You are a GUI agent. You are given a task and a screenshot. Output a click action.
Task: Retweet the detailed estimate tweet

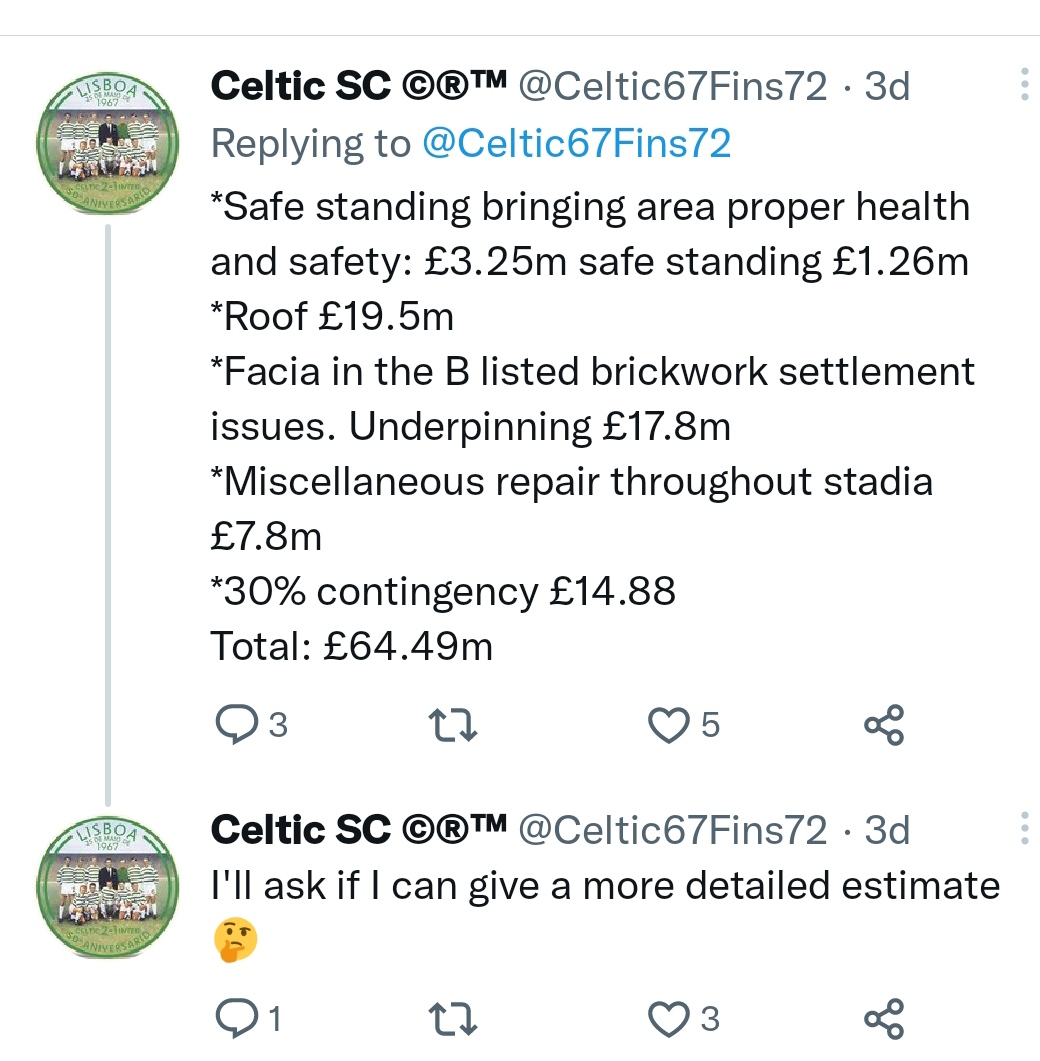click(452, 1019)
